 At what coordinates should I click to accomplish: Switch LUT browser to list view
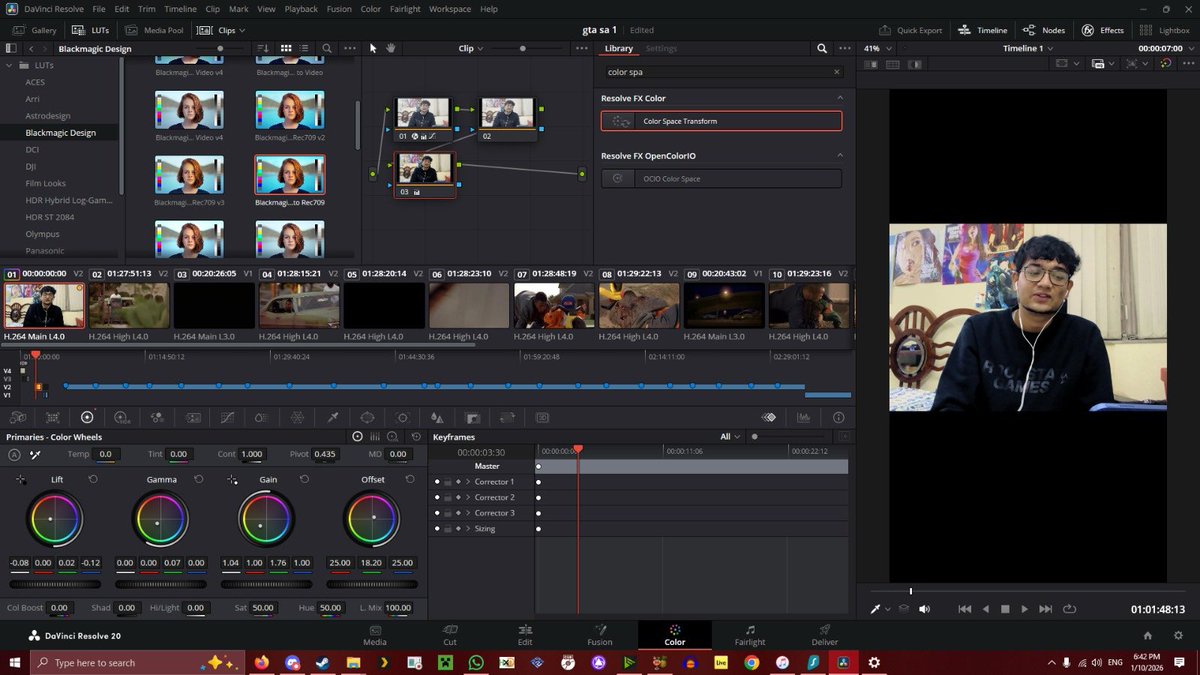point(304,48)
